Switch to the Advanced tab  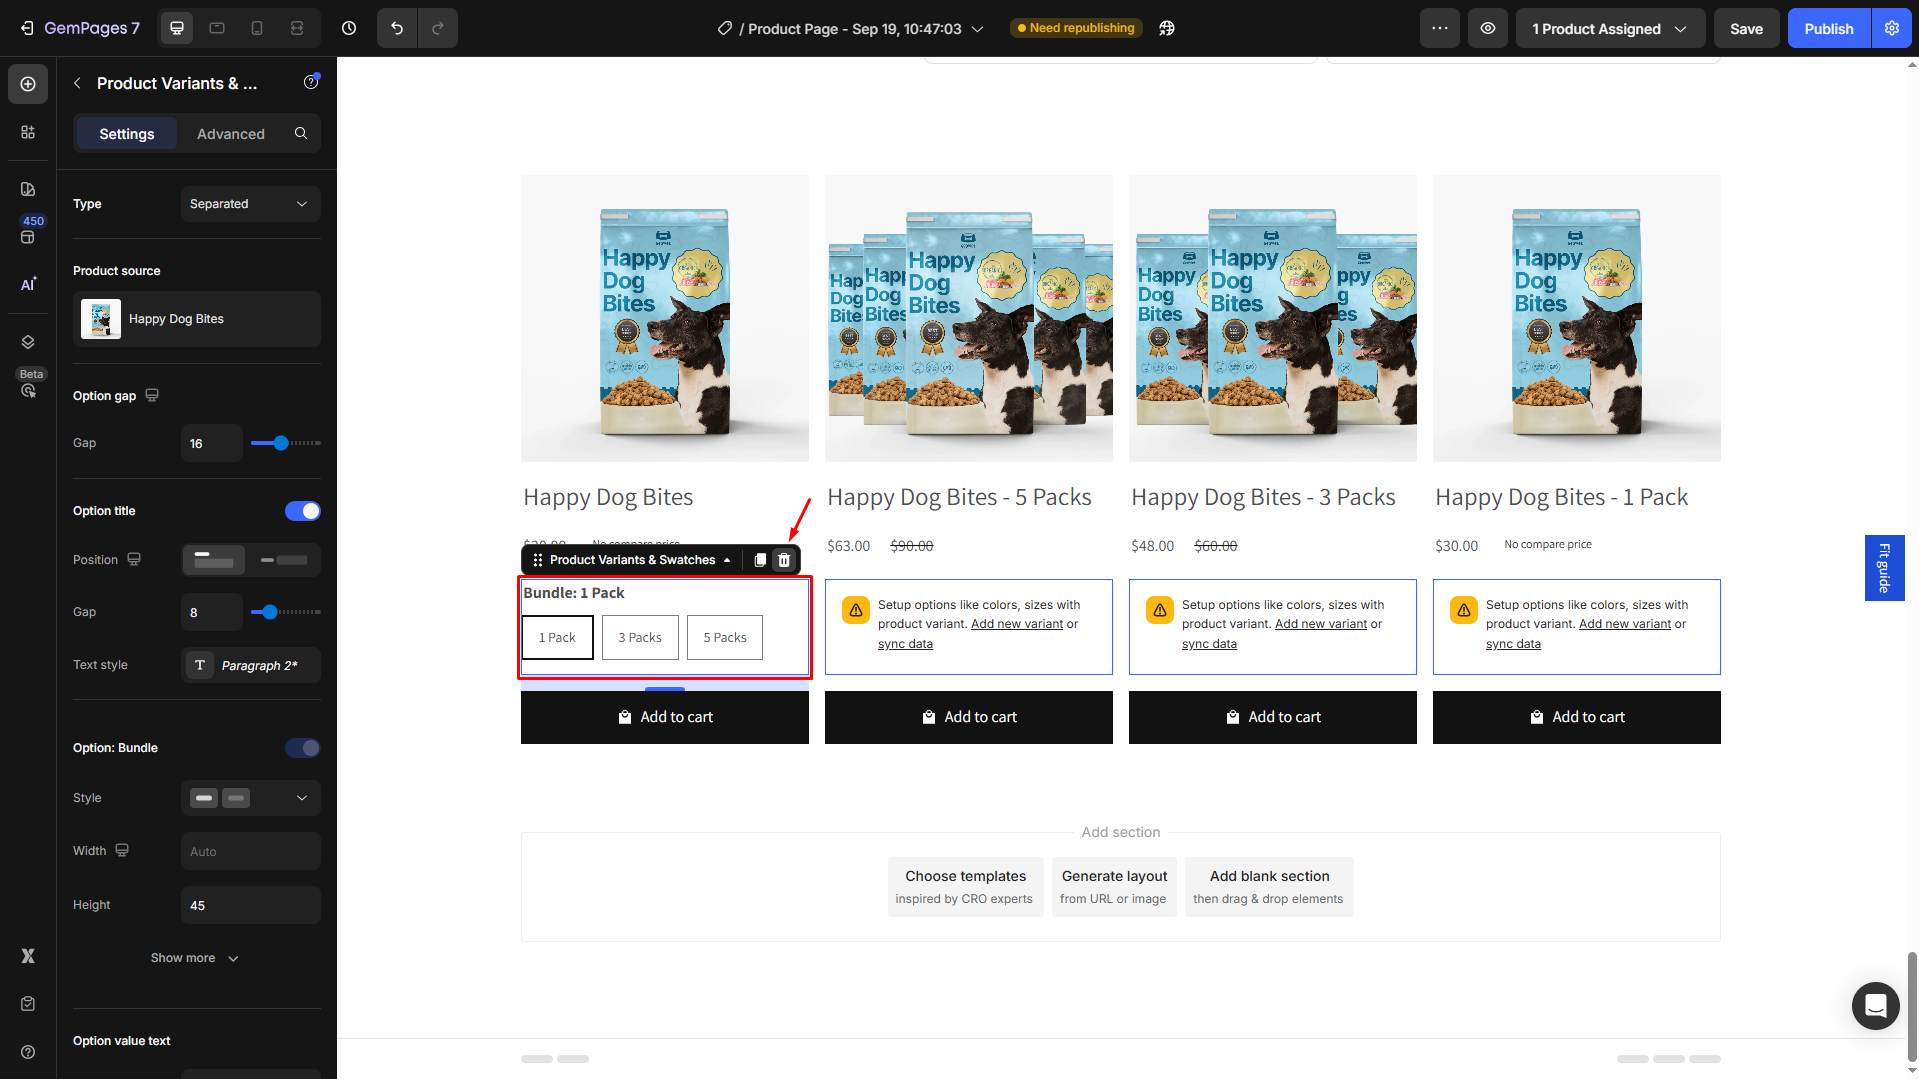click(231, 134)
